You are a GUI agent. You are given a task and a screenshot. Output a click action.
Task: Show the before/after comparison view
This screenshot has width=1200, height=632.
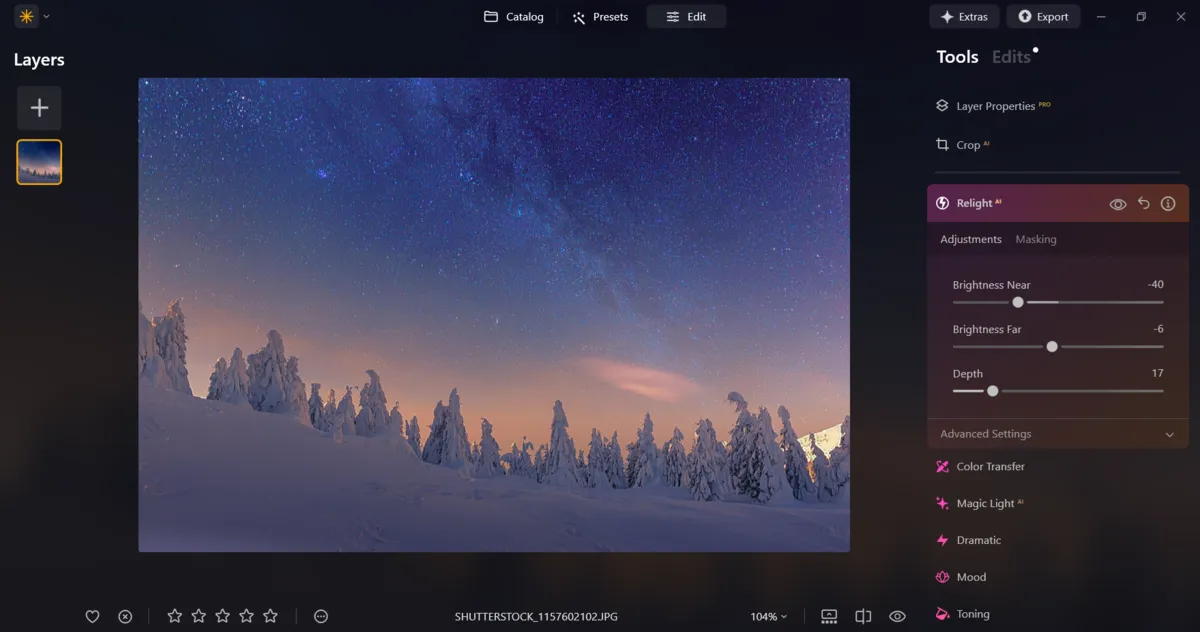pyautogui.click(x=862, y=616)
